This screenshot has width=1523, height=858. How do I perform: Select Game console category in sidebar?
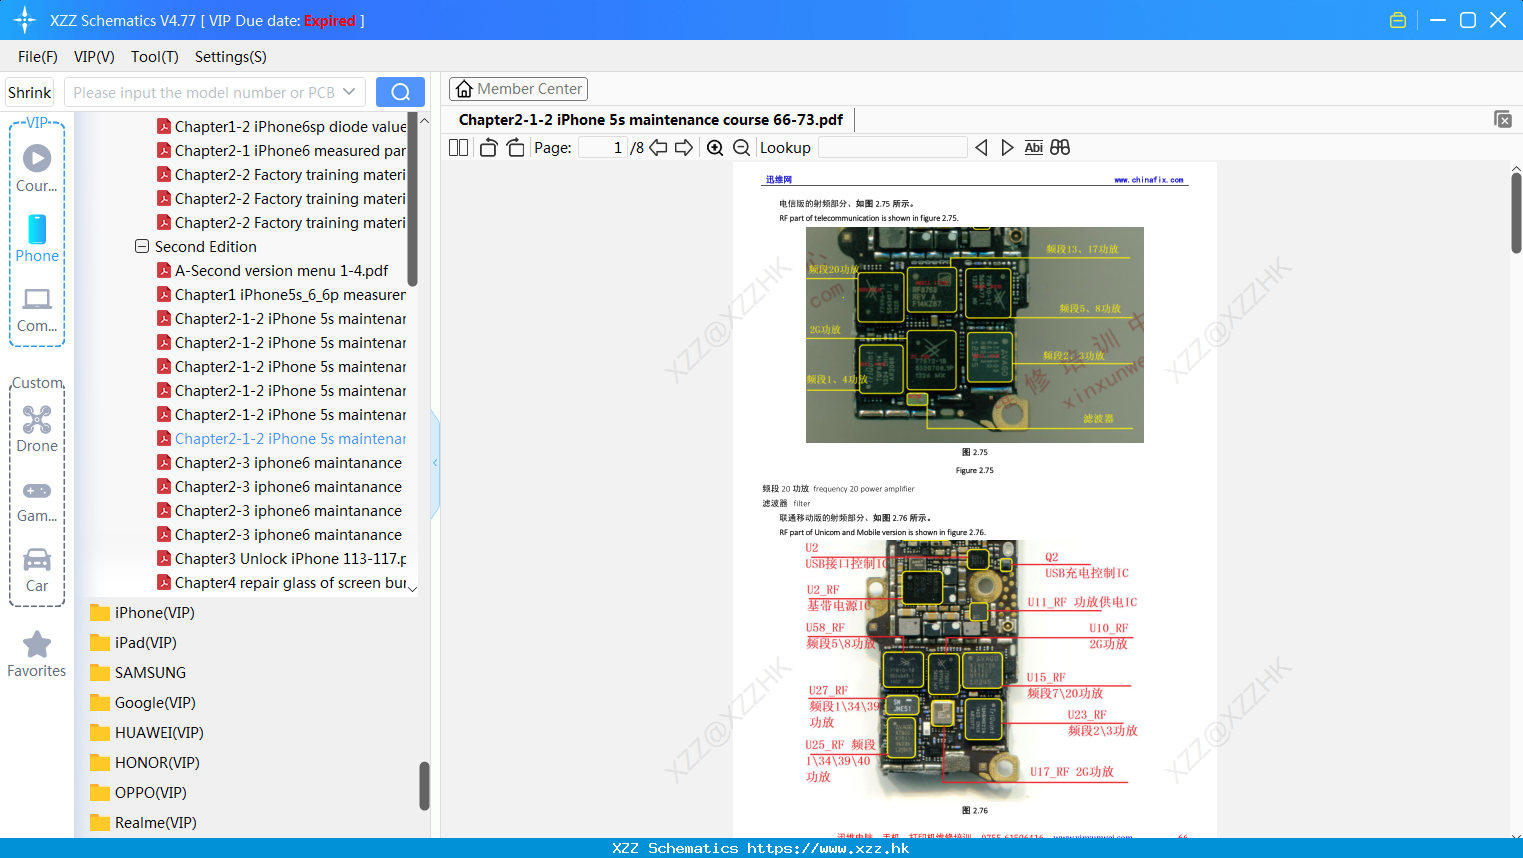click(37, 500)
